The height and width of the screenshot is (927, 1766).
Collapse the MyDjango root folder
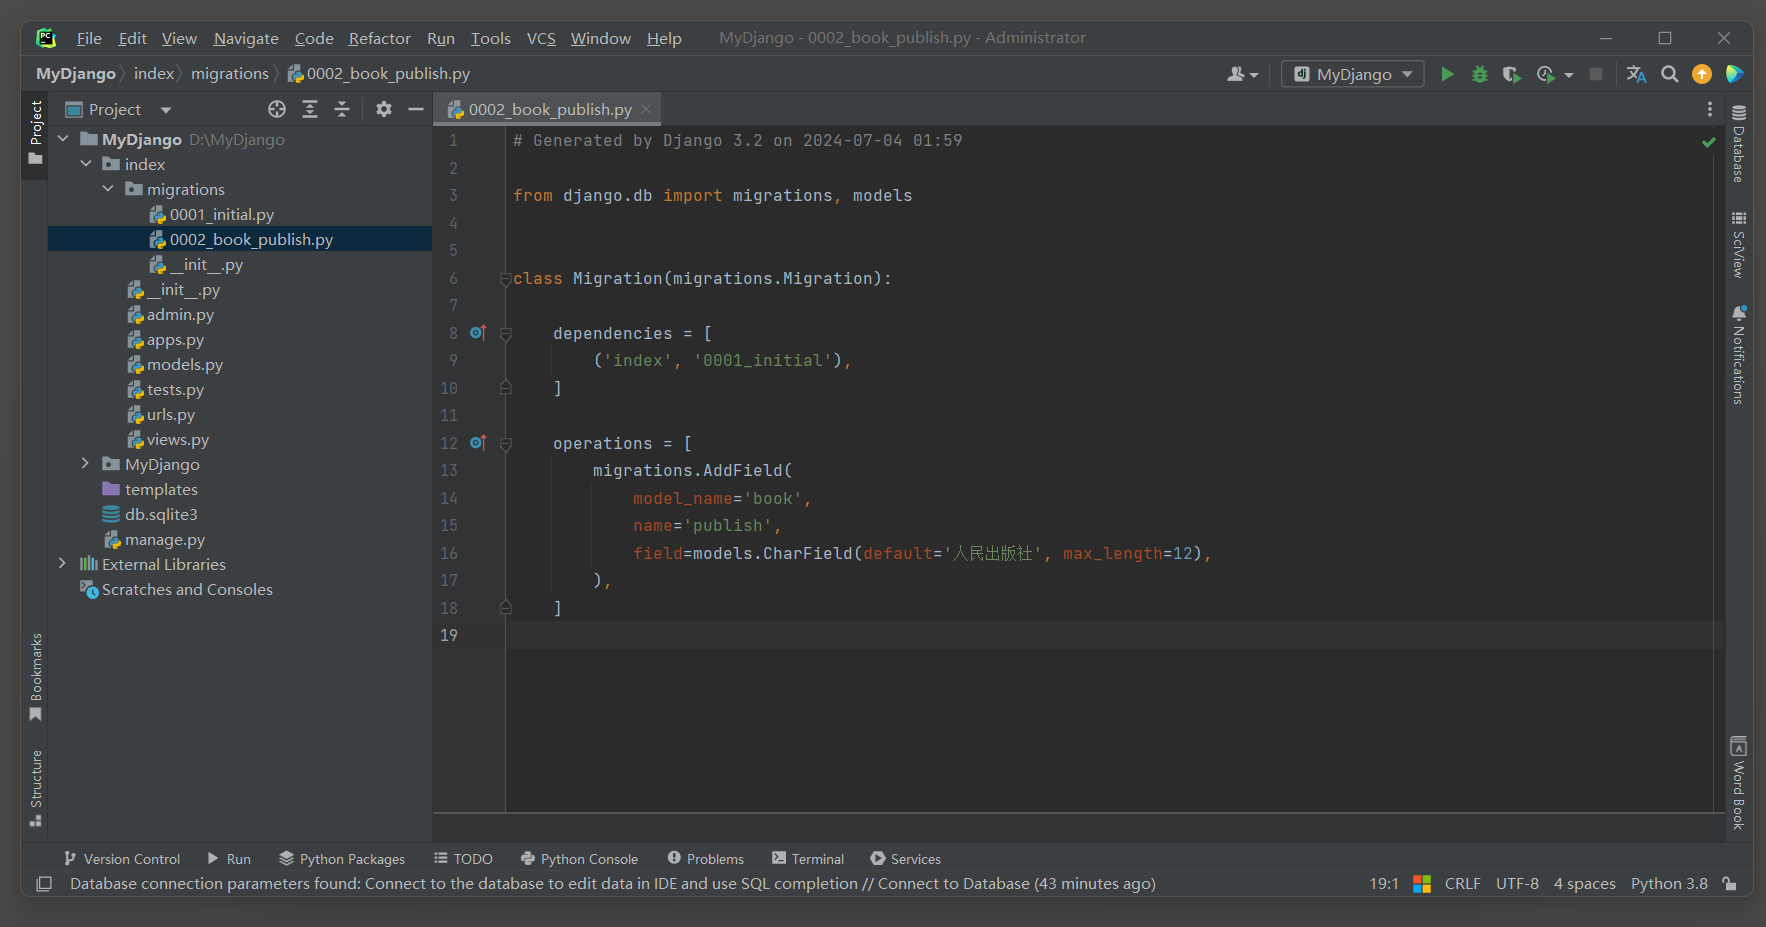coord(63,139)
